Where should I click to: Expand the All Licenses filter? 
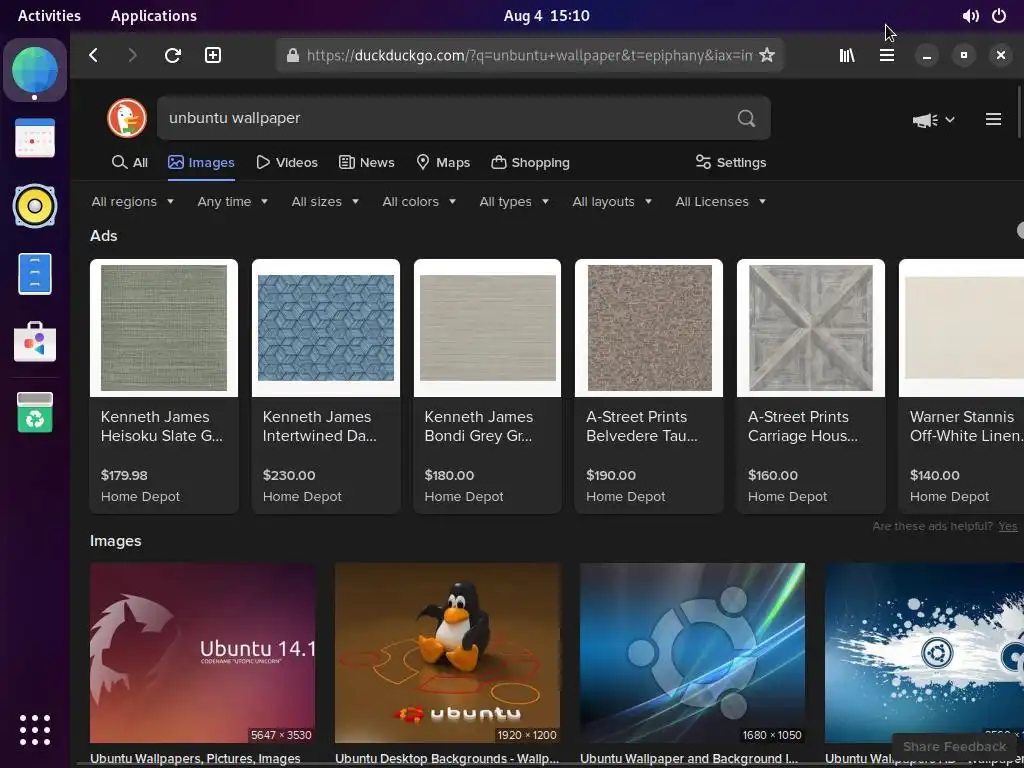tap(720, 202)
